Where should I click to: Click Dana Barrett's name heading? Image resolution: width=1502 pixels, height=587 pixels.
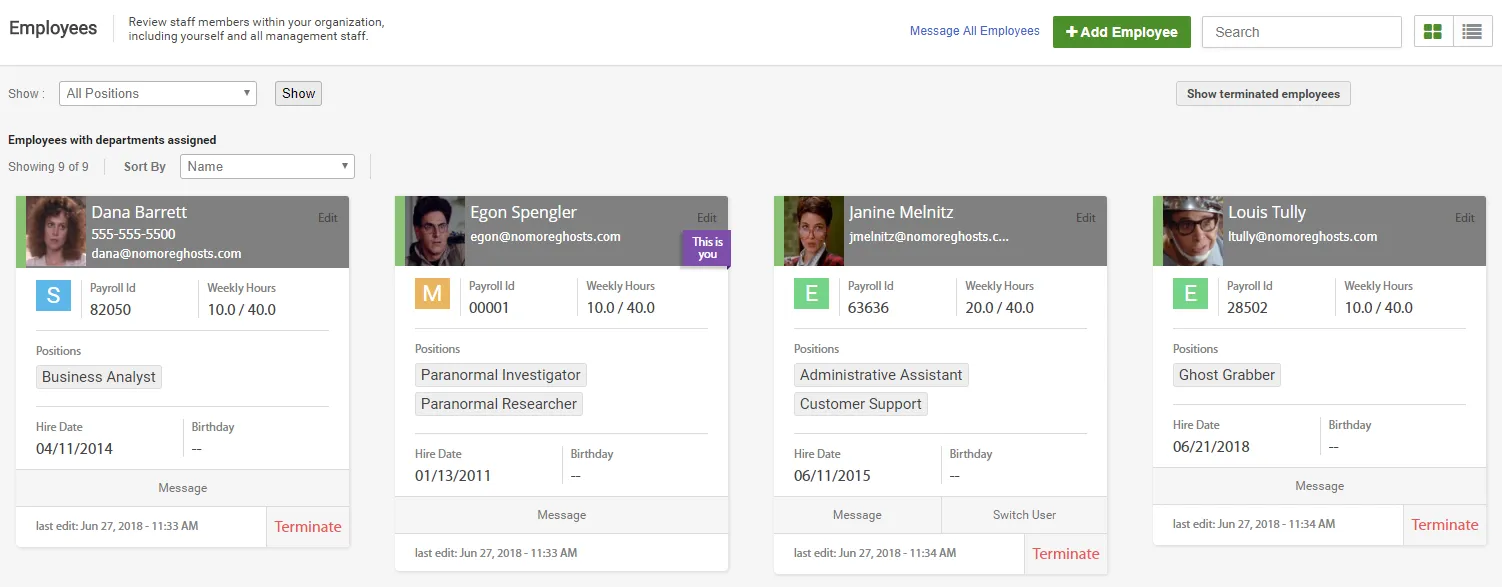tap(139, 212)
